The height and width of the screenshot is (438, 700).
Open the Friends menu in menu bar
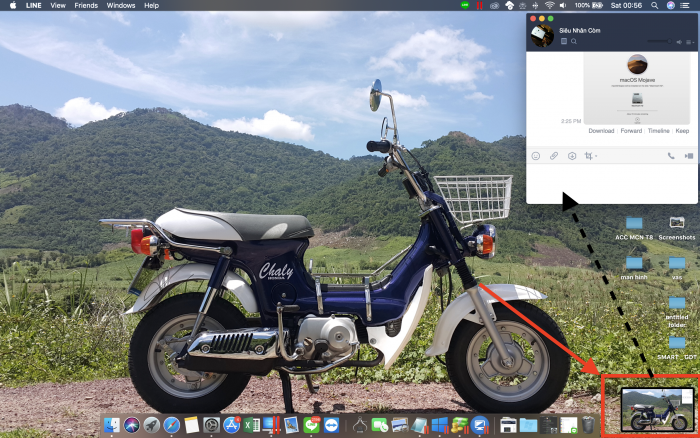(86, 5)
